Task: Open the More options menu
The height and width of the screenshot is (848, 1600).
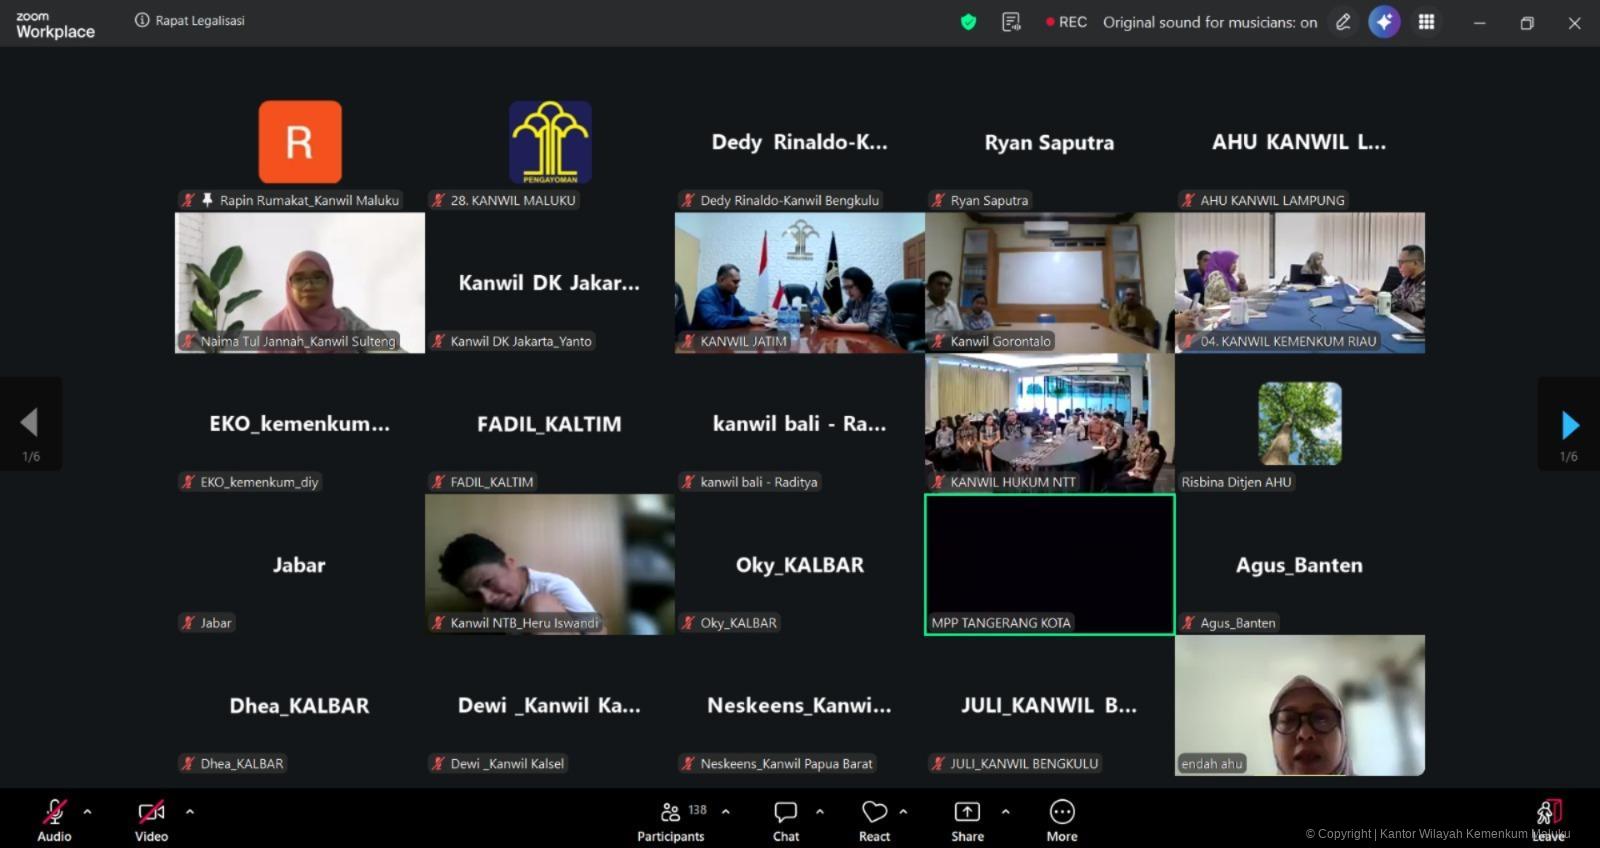Action: point(1062,821)
